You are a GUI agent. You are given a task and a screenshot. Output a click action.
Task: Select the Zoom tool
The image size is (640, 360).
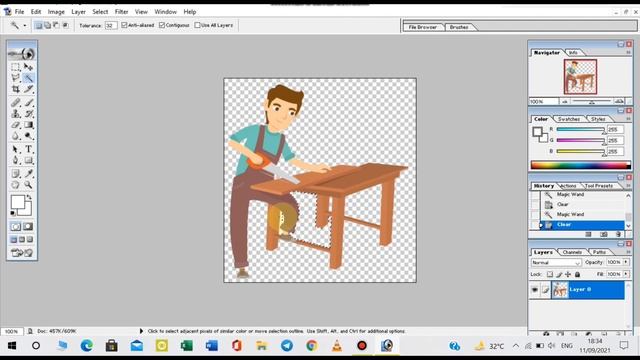[x=28, y=185]
